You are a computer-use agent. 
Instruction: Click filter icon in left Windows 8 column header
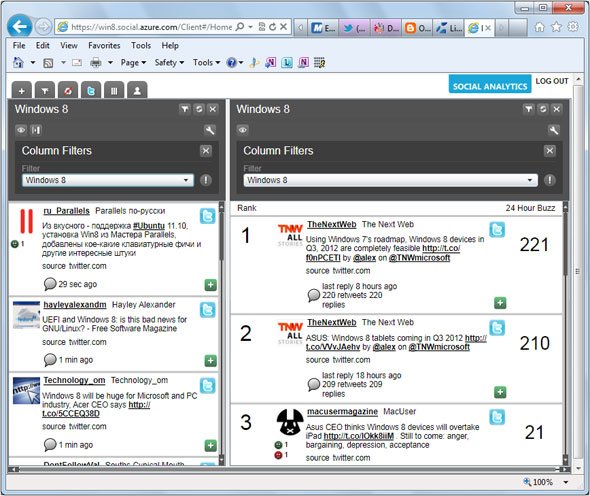pyautogui.click(x=184, y=109)
